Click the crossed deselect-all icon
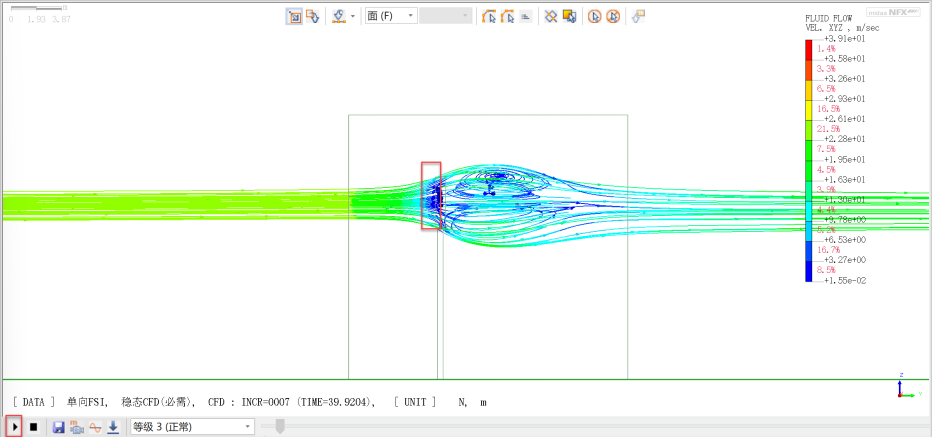Screen dimensions: 932x437 pyautogui.click(x=551, y=16)
